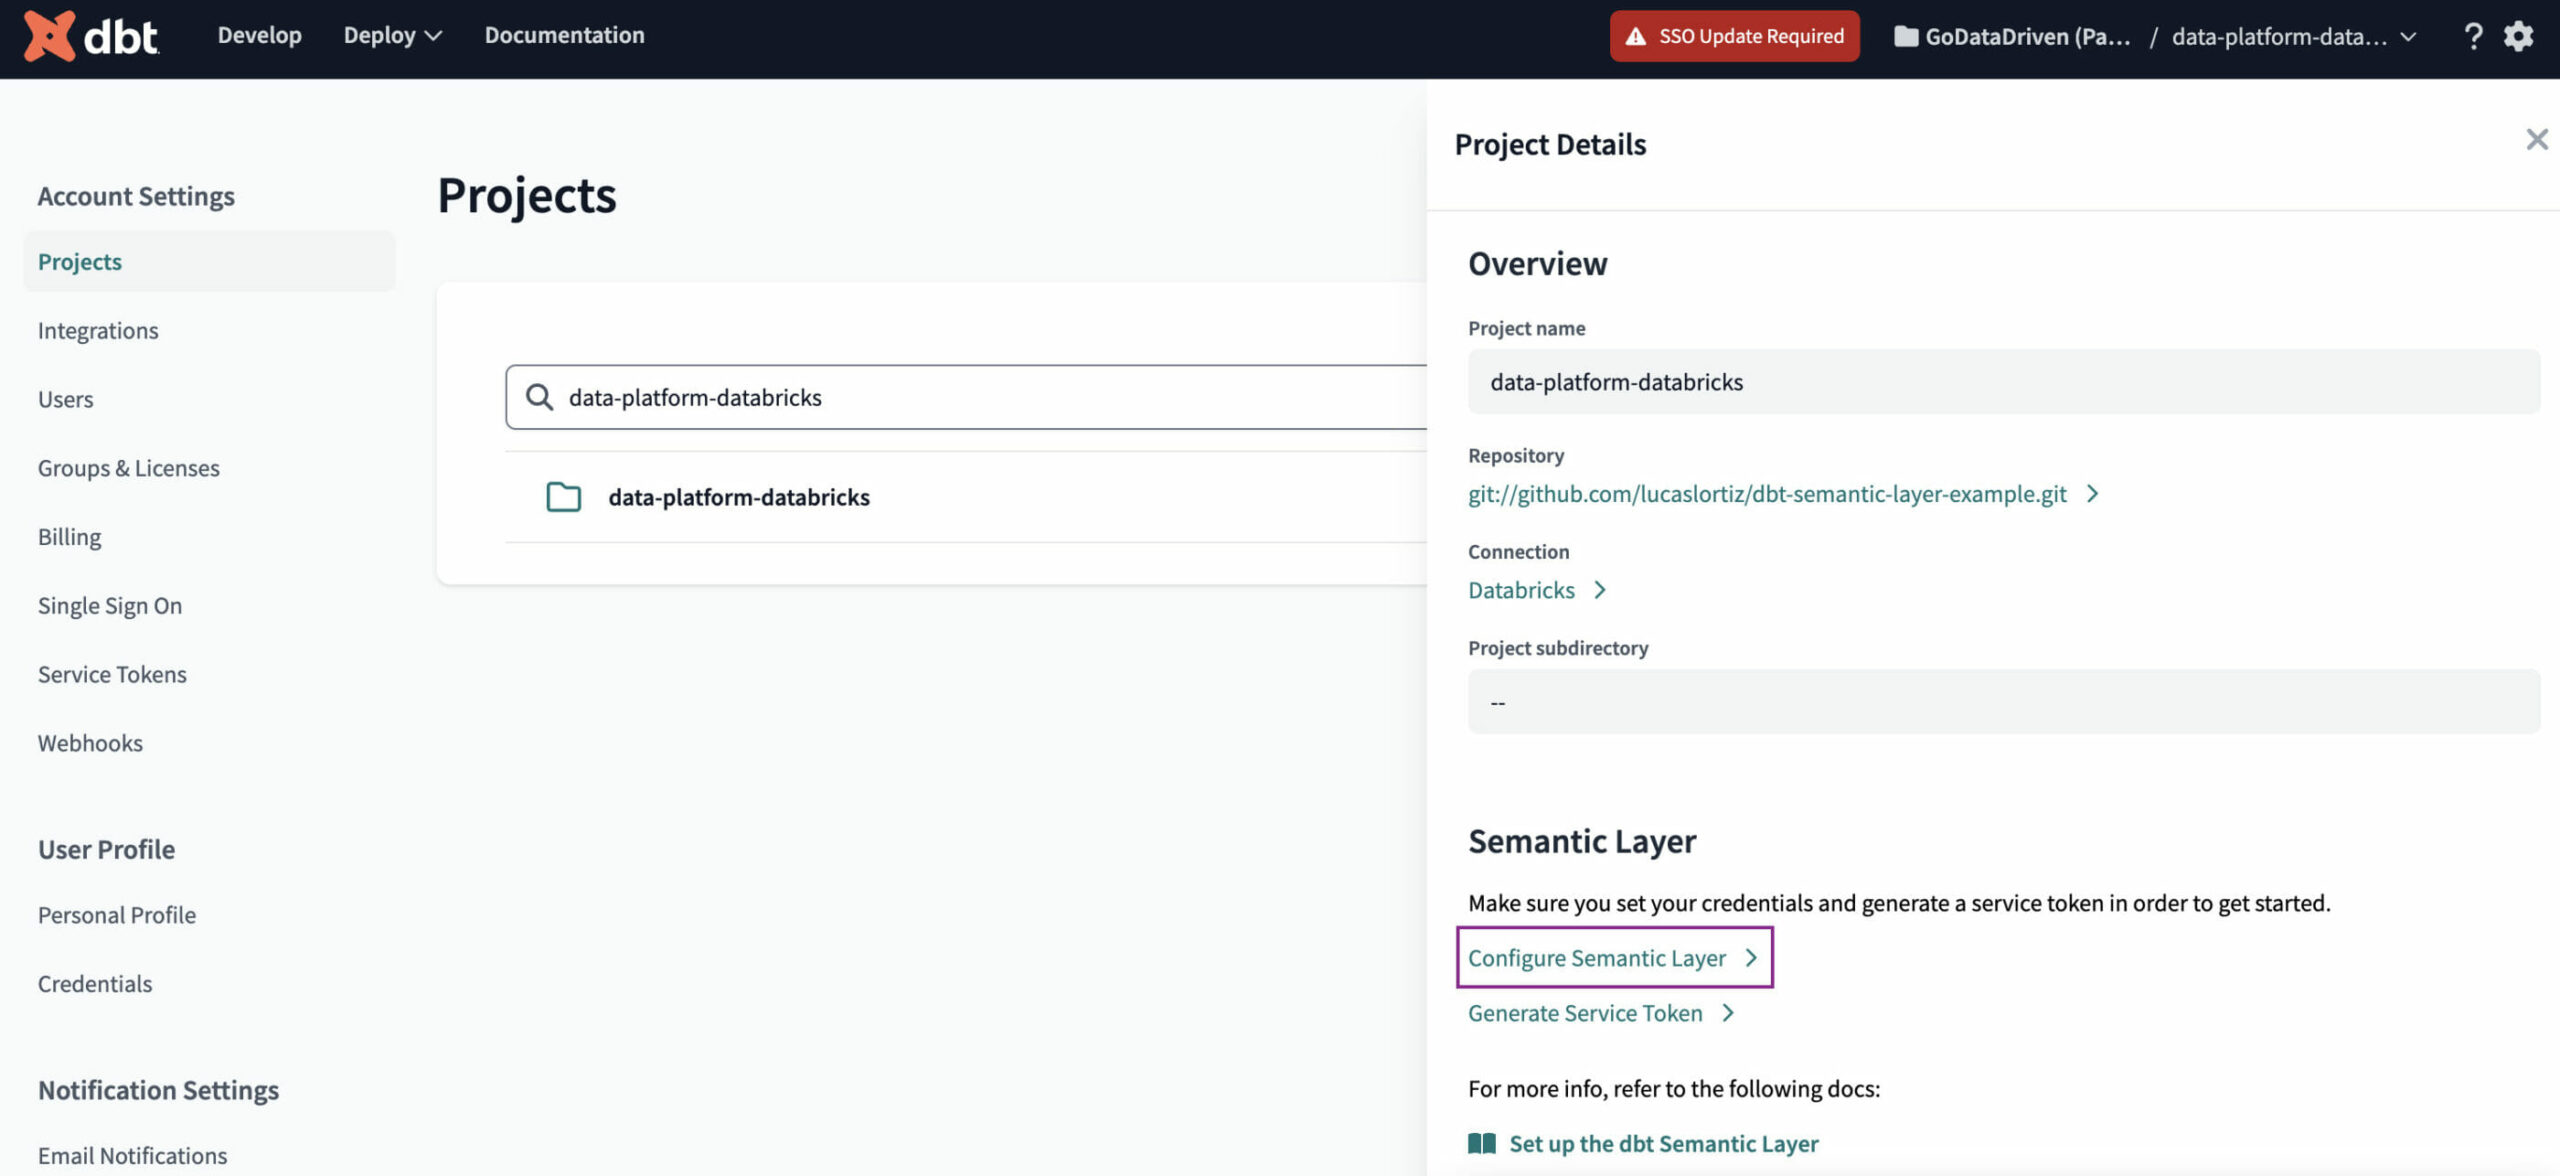
Task: Open the Credentials page
Action: point(95,984)
